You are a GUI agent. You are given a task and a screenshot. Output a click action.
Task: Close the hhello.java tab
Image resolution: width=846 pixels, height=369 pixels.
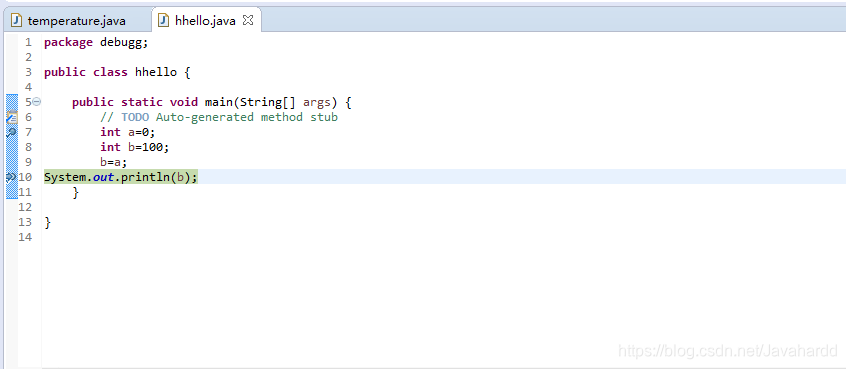coord(248,20)
